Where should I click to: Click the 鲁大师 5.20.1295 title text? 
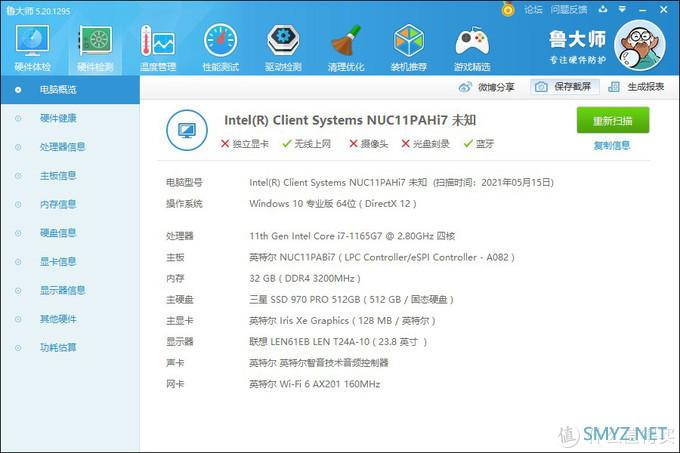coord(38,10)
